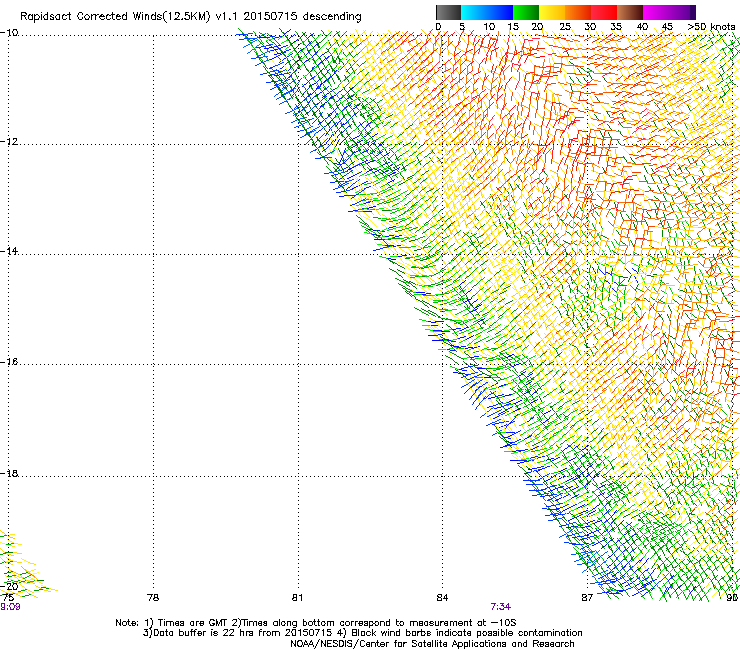Click the '84' longitude axis label
740x650 pixels.
click(x=442, y=598)
